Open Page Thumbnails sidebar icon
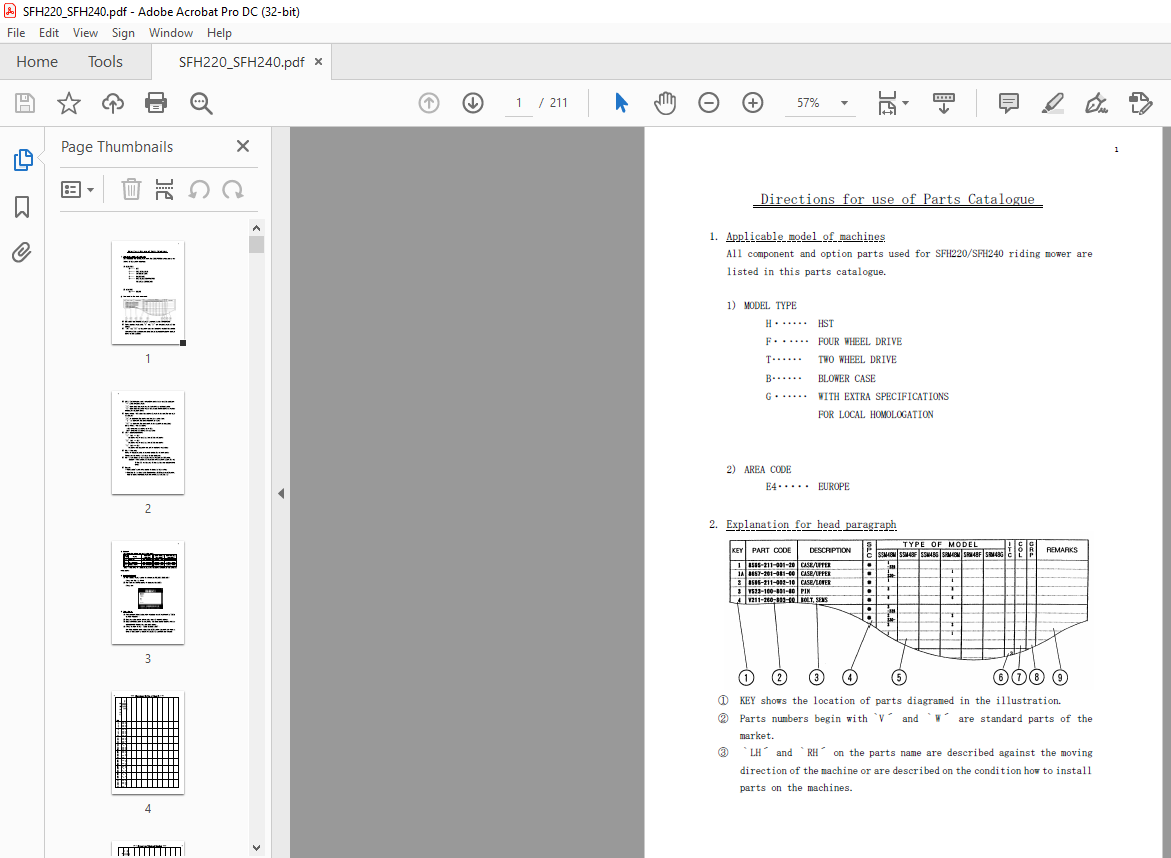 point(23,160)
